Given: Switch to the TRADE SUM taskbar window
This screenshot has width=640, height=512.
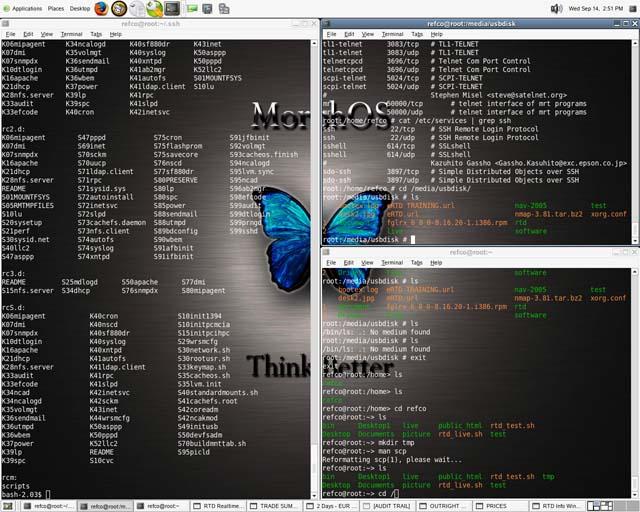Looking at the screenshot, I should coord(275,506).
